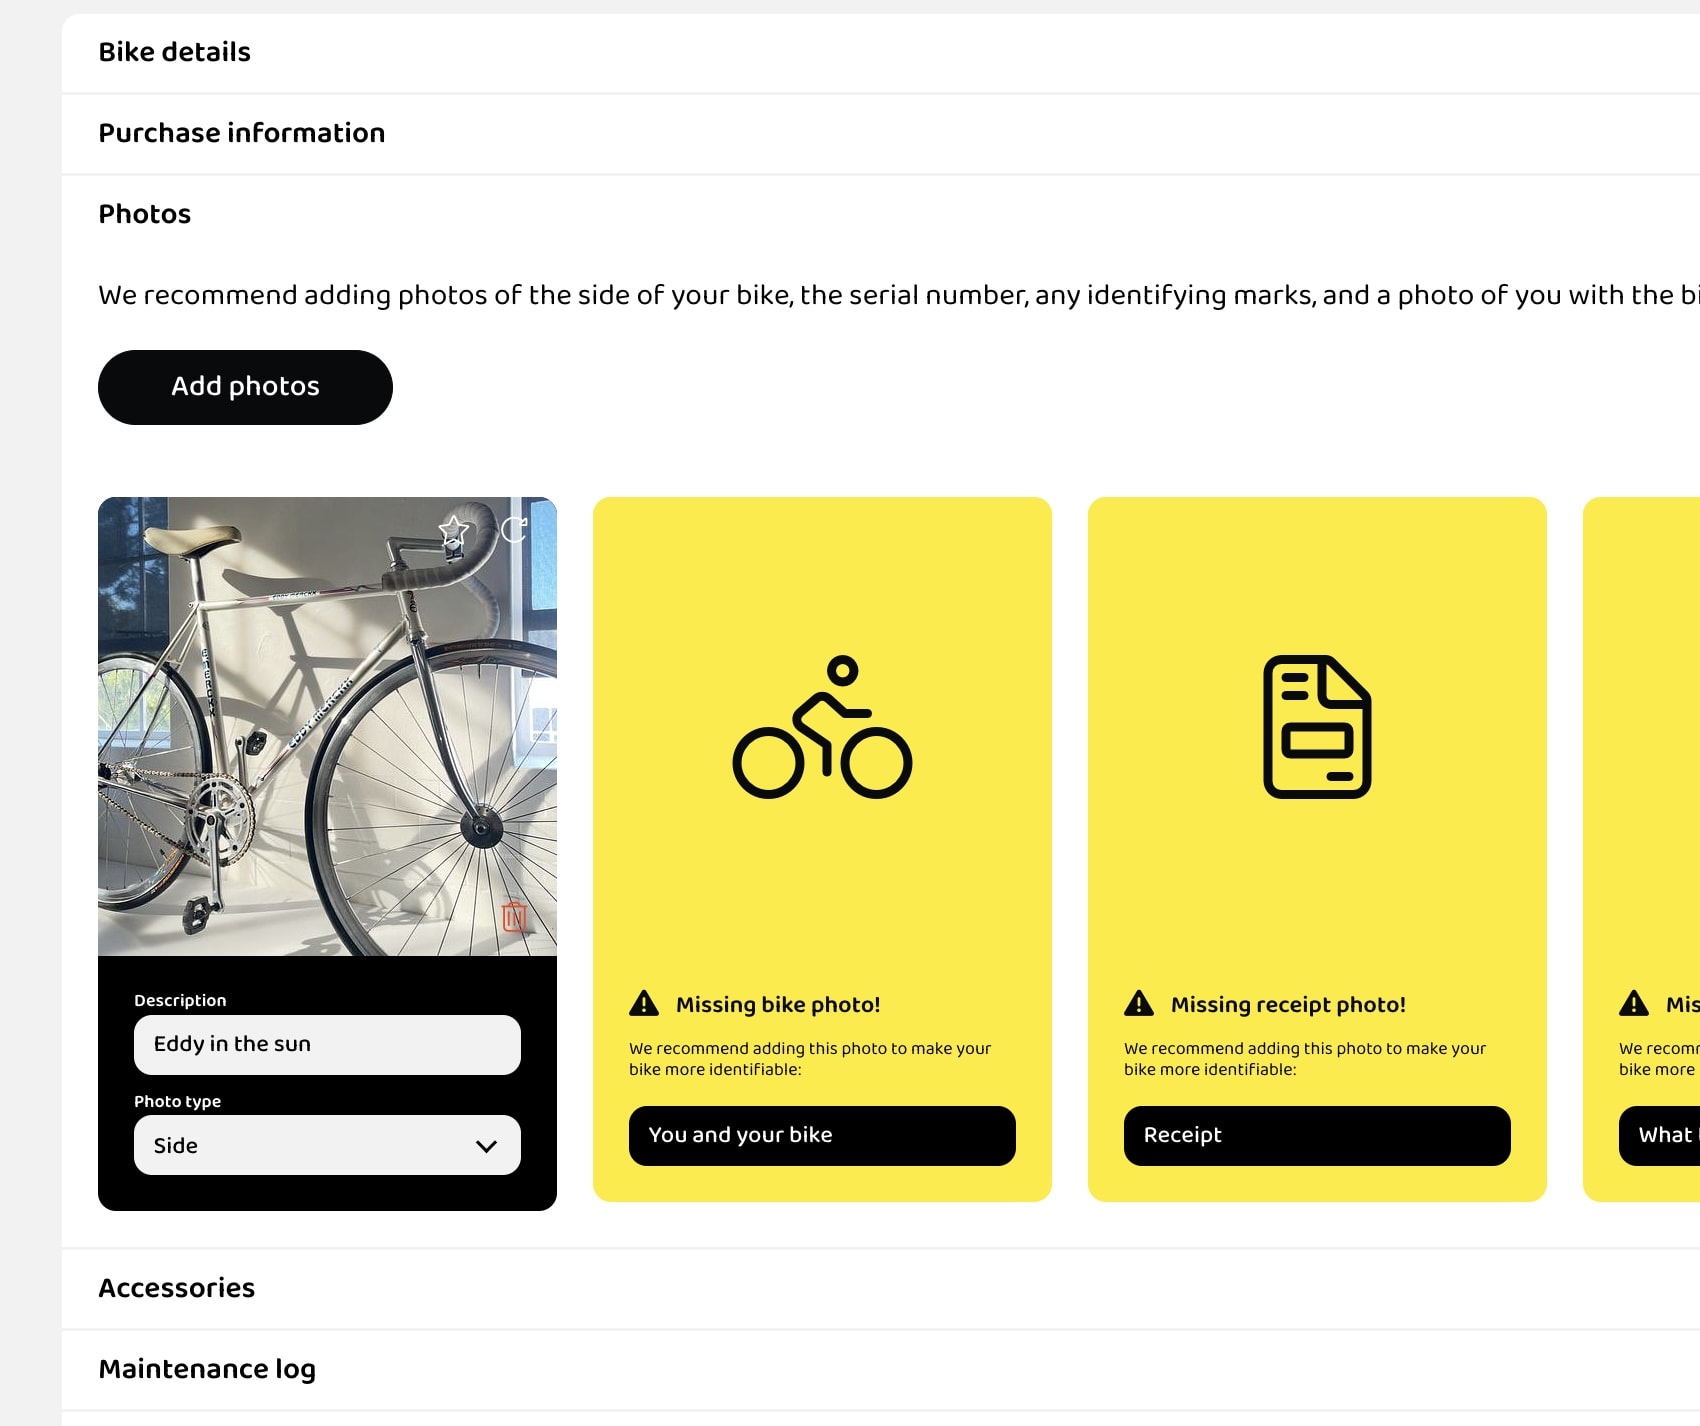This screenshot has height=1426, width=1700.
Task: Expand the Accessories section
Action: [x=176, y=1288]
